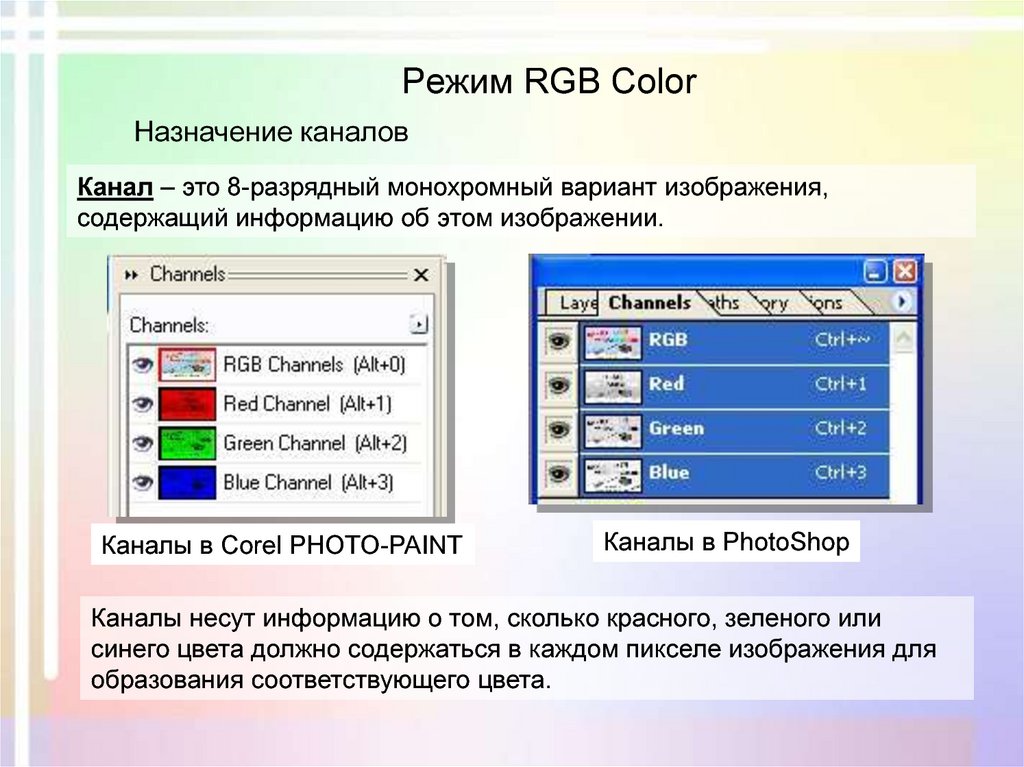Viewport: 1024px width, 767px height.
Task: Hide RGB Channels eye in Corel panel
Action: click(x=142, y=365)
